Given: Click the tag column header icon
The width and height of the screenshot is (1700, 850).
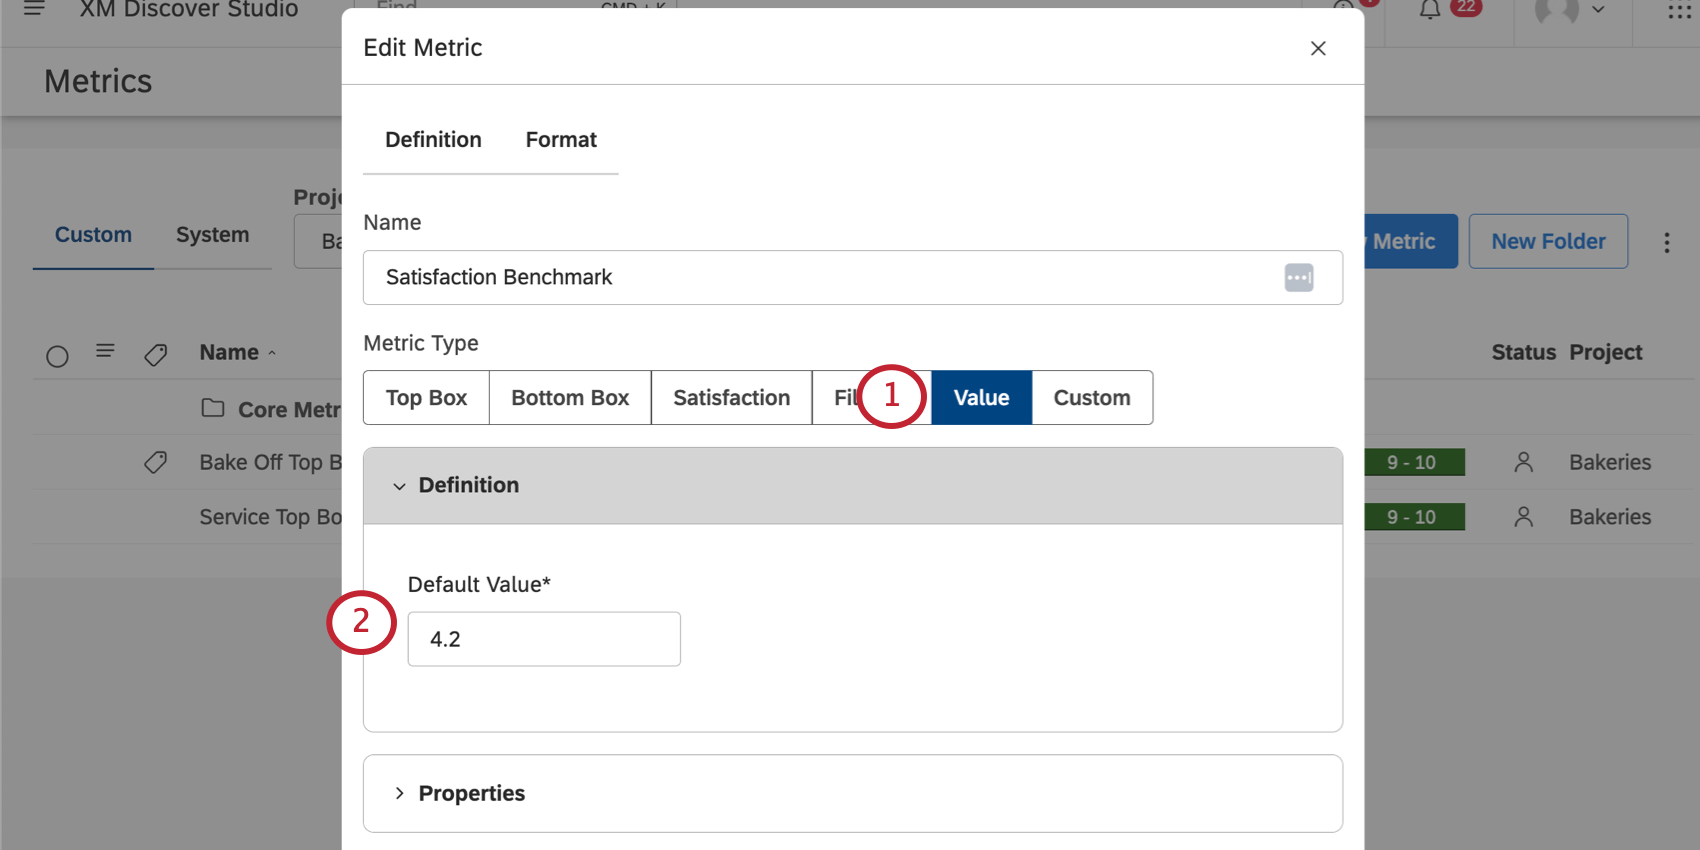Looking at the screenshot, I should click(155, 354).
